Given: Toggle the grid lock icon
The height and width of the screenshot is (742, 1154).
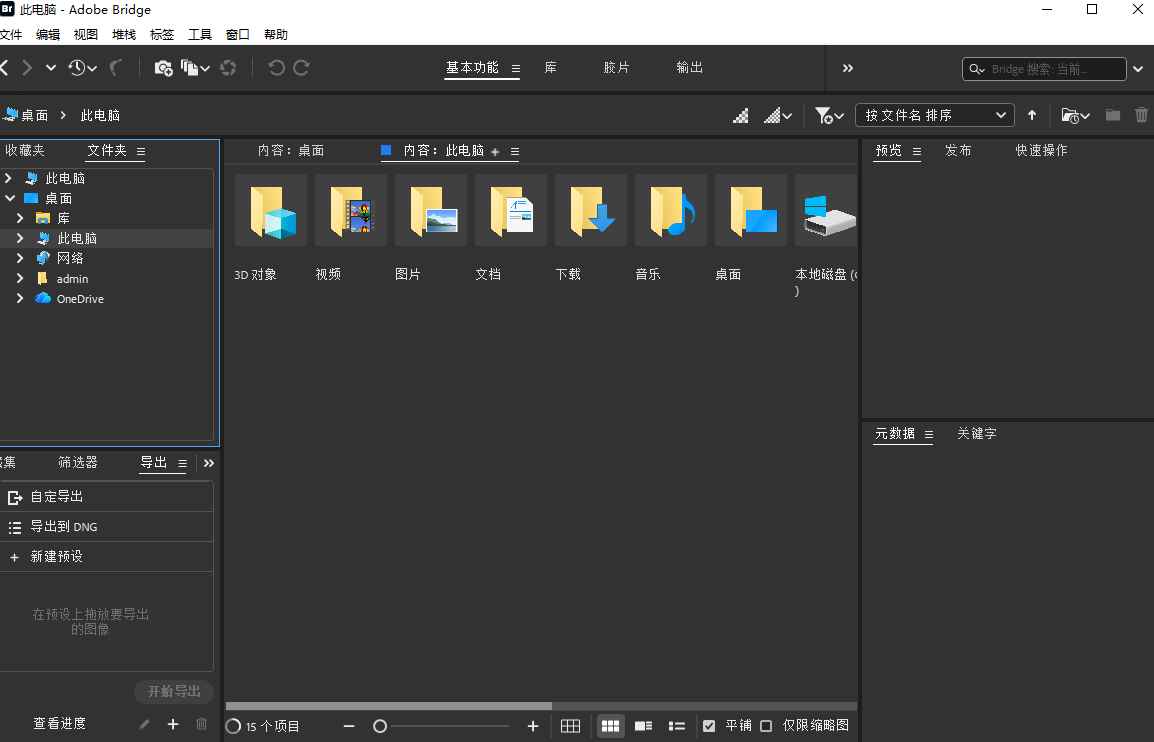Looking at the screenshot, I should 570,727.
